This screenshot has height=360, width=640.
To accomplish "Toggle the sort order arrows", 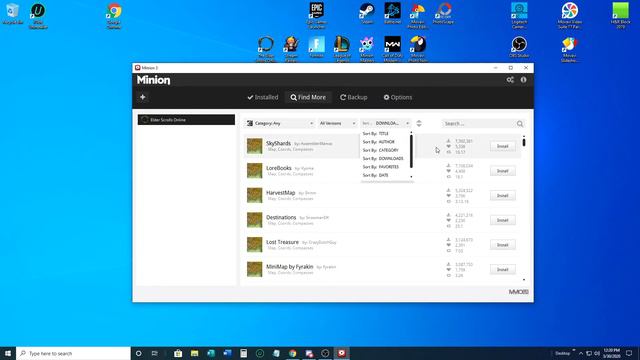I will point(419,123).
